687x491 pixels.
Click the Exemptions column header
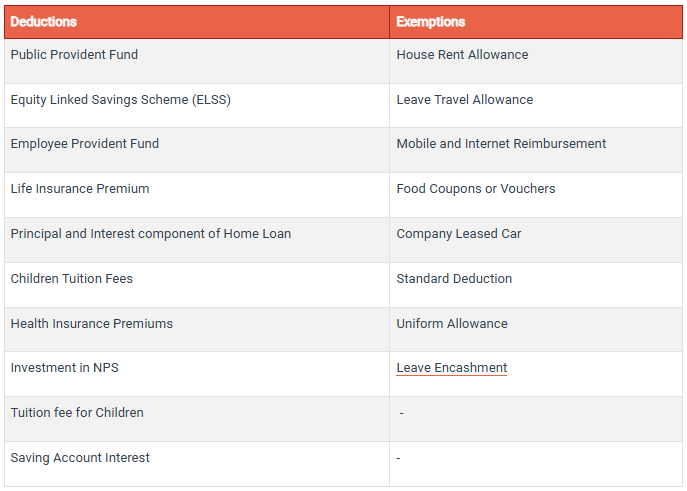pyautogui.click(x=430, y=22)
